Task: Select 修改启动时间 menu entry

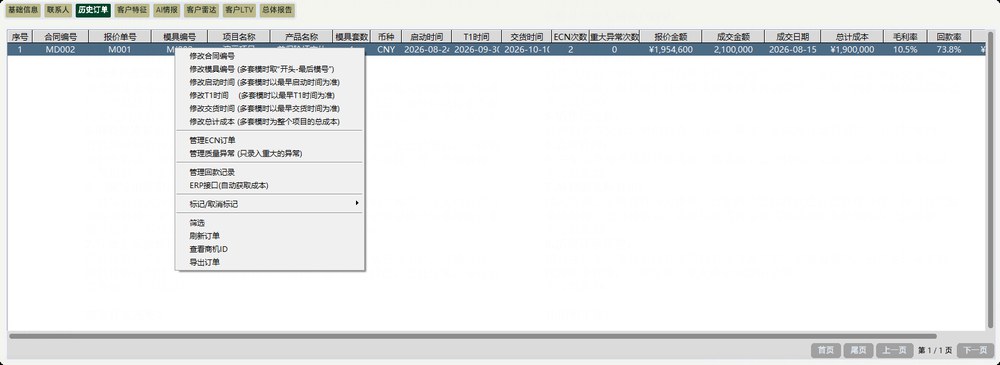Action: 270,82
